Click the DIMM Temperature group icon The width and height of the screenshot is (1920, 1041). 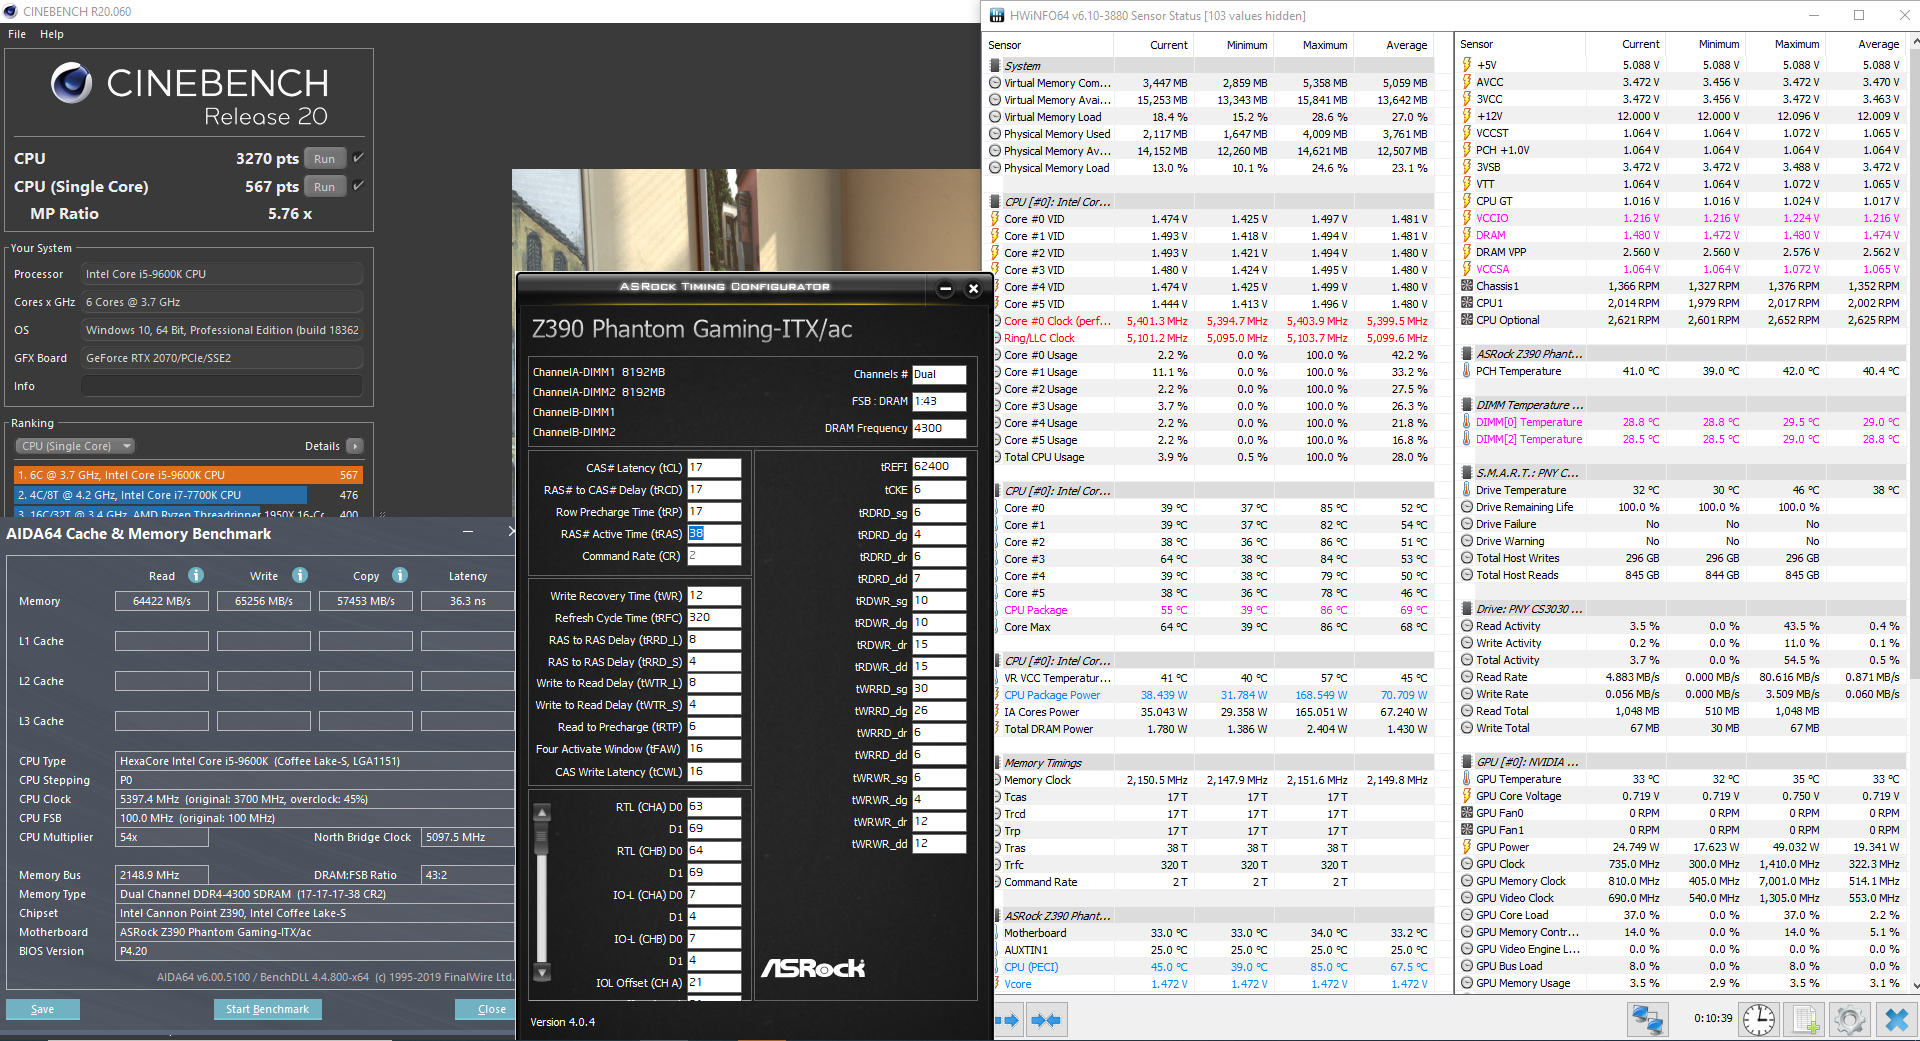1467,405
